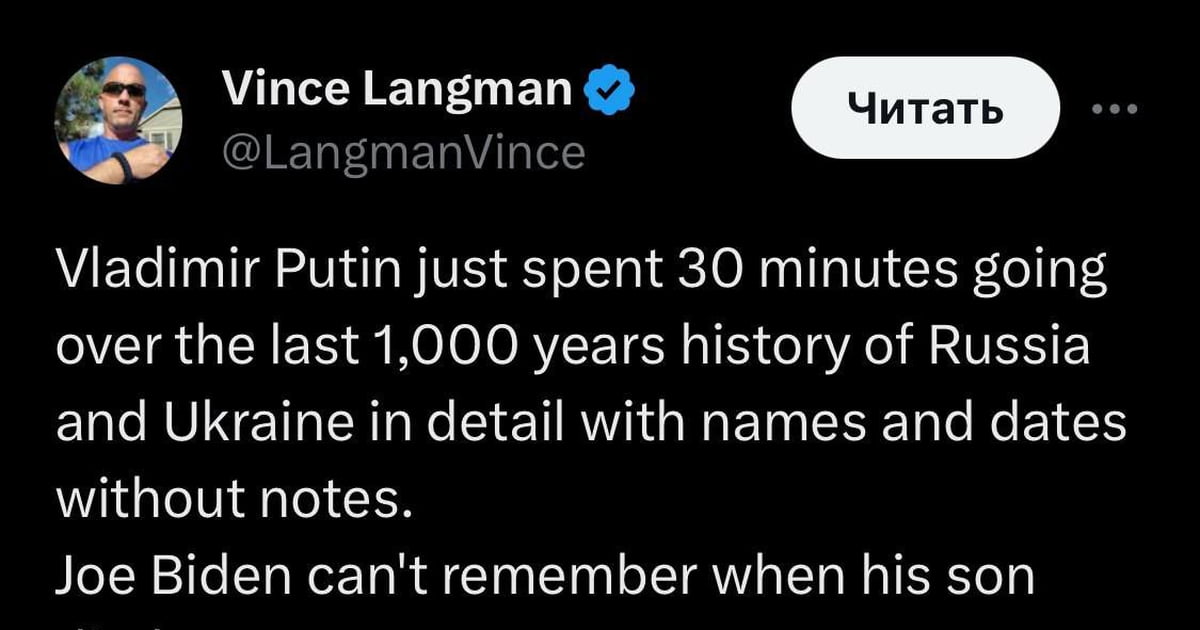The height and width of the screenshot is (630, 1200).
Task: Click the without notes line of text
Action: pos(234,498)
